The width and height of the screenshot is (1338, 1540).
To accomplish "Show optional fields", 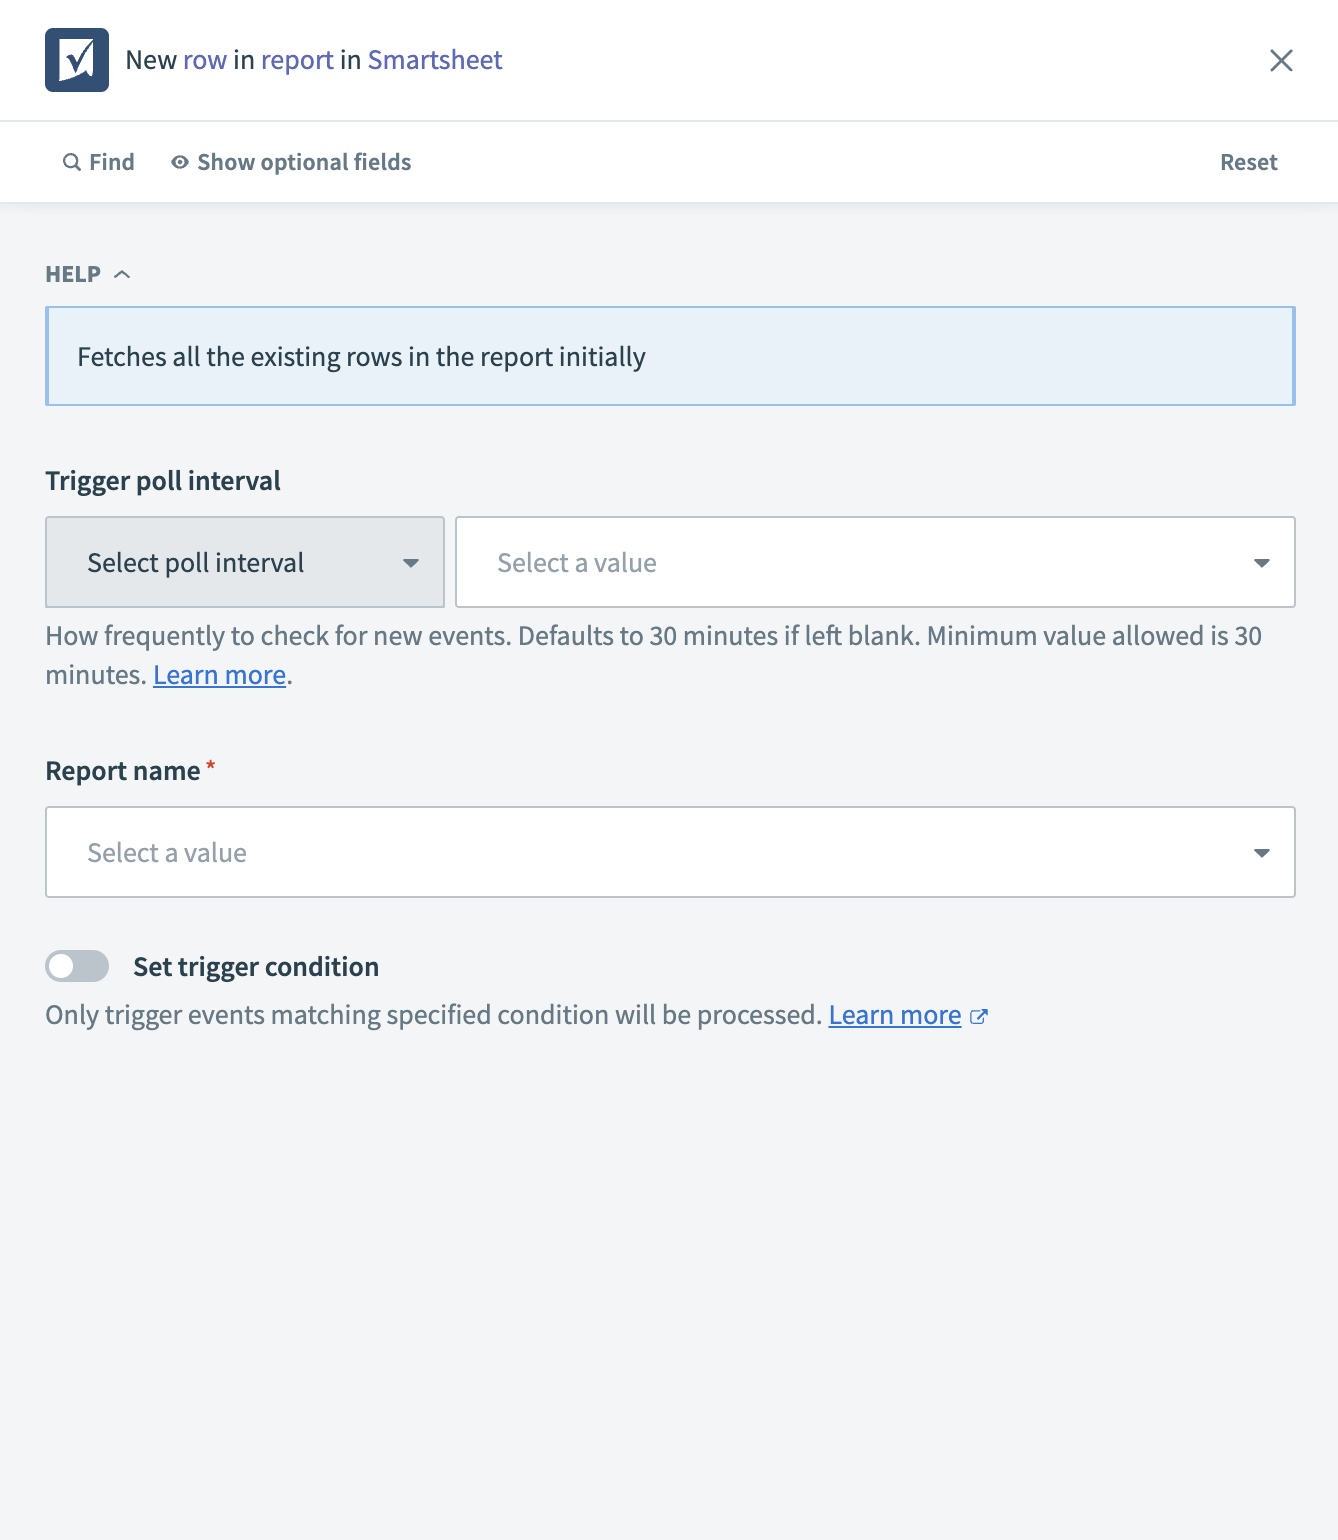I will click(x=304, y=162).
